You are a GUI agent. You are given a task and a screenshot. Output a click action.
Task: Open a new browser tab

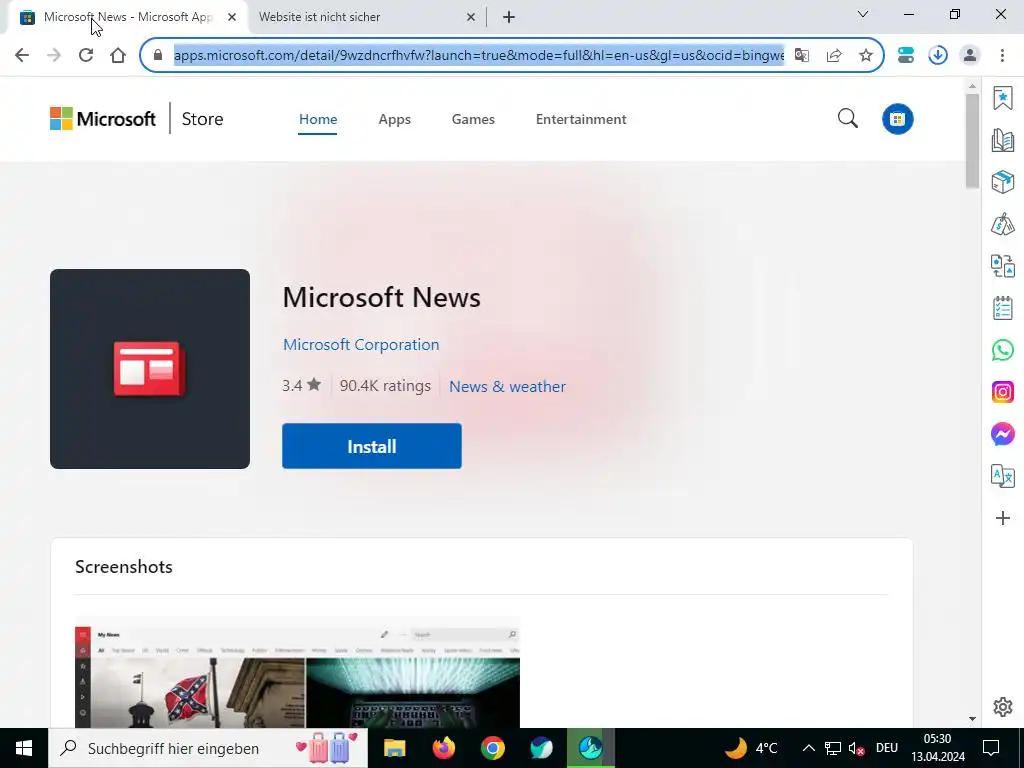509,17
